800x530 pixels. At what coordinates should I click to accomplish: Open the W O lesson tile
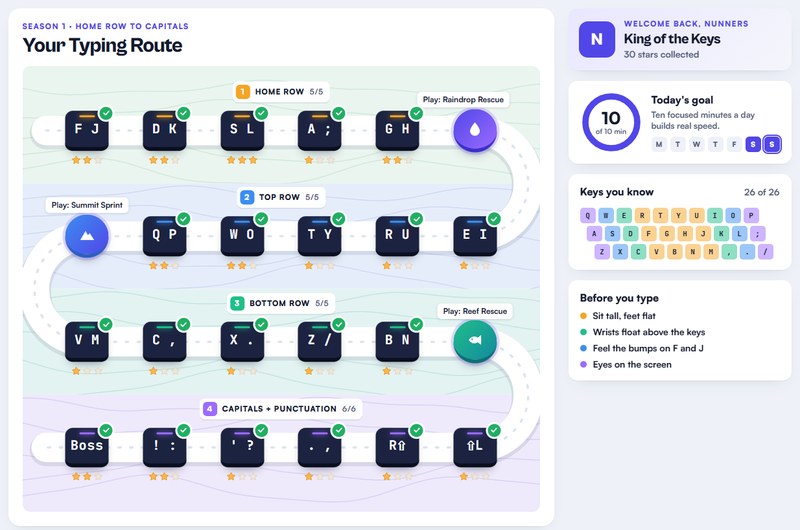pos(242,236)
